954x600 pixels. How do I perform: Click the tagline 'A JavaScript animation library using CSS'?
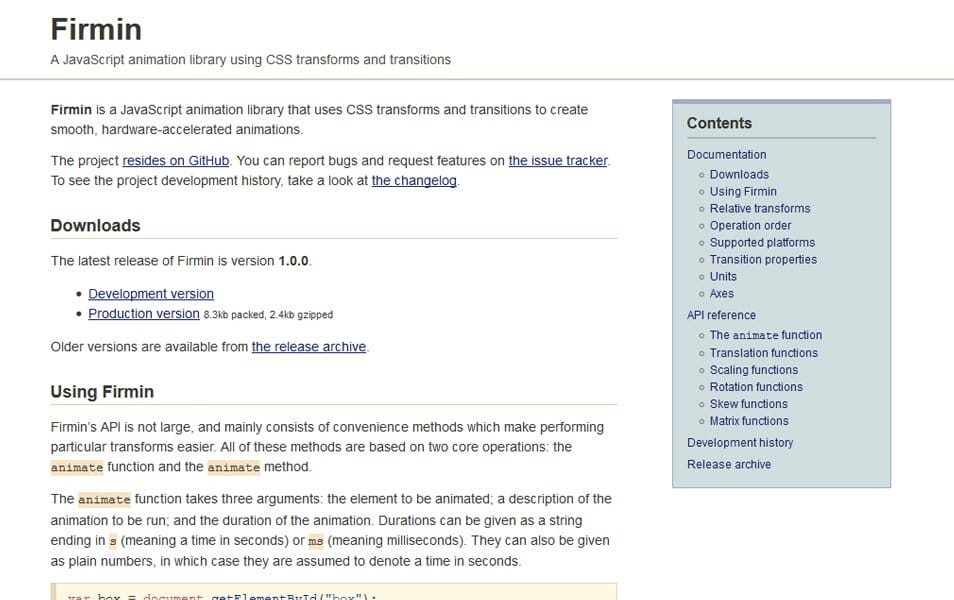pos(251,60)
